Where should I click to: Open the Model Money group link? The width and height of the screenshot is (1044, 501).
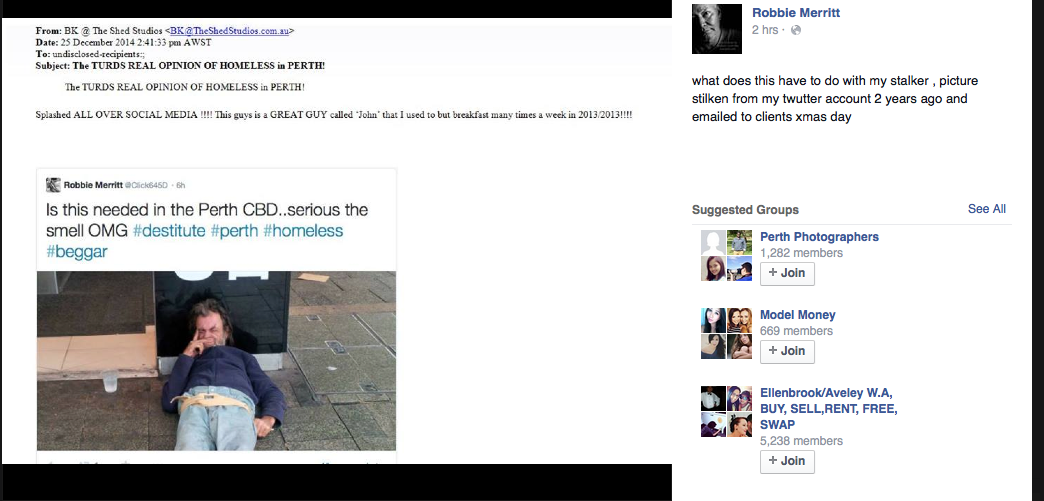(x=798, y=314)
